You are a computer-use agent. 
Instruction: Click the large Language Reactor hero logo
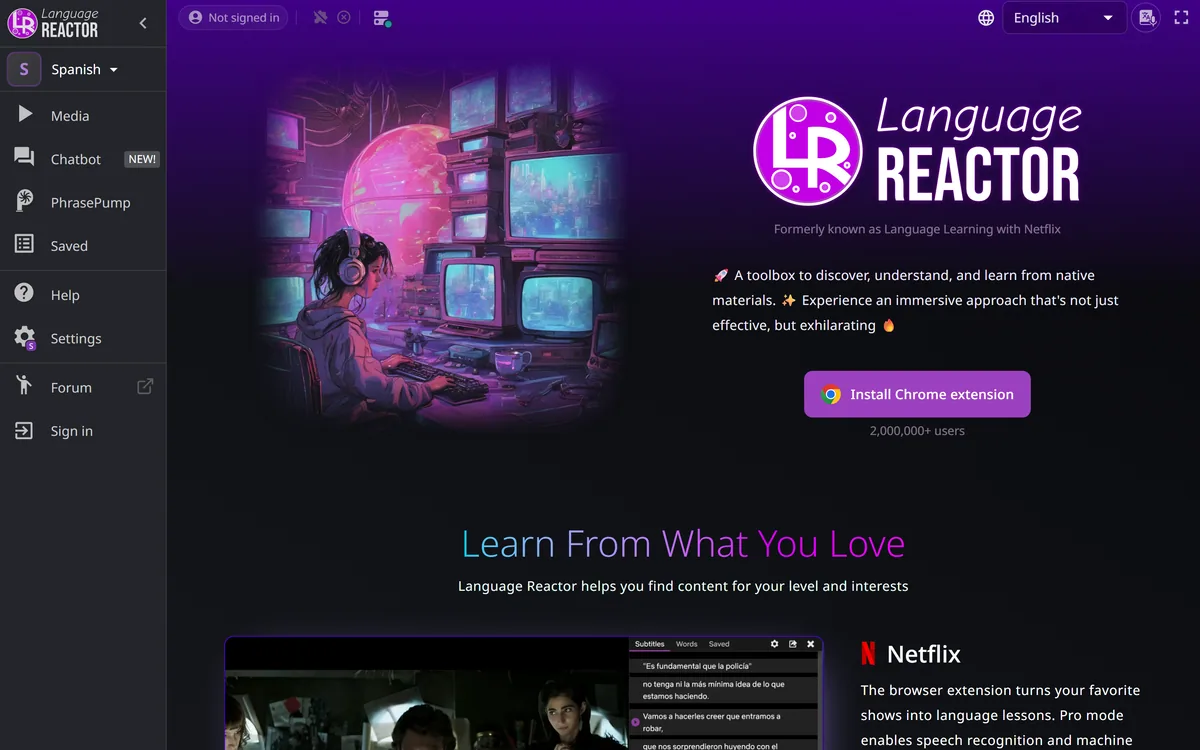(x=917, y=151)
